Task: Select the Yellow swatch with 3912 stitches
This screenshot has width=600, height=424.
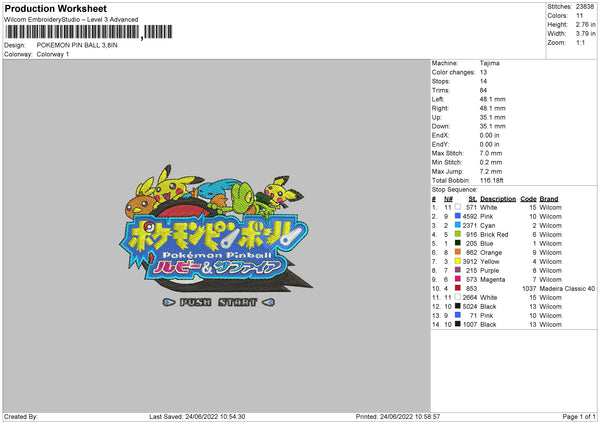Action: (458, 261)
